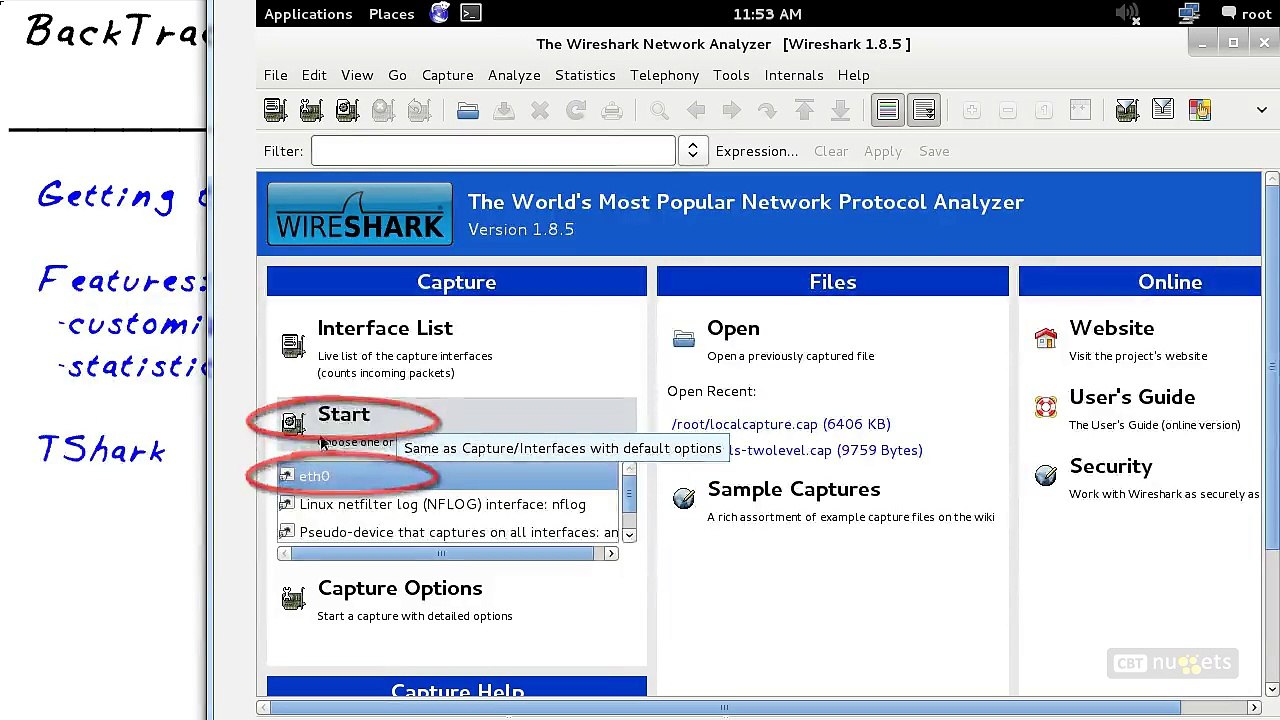The width and height of the screenshot is (1280, 720).
Task: Click the Expression... filter button
Action: click(x=757, y=151)
